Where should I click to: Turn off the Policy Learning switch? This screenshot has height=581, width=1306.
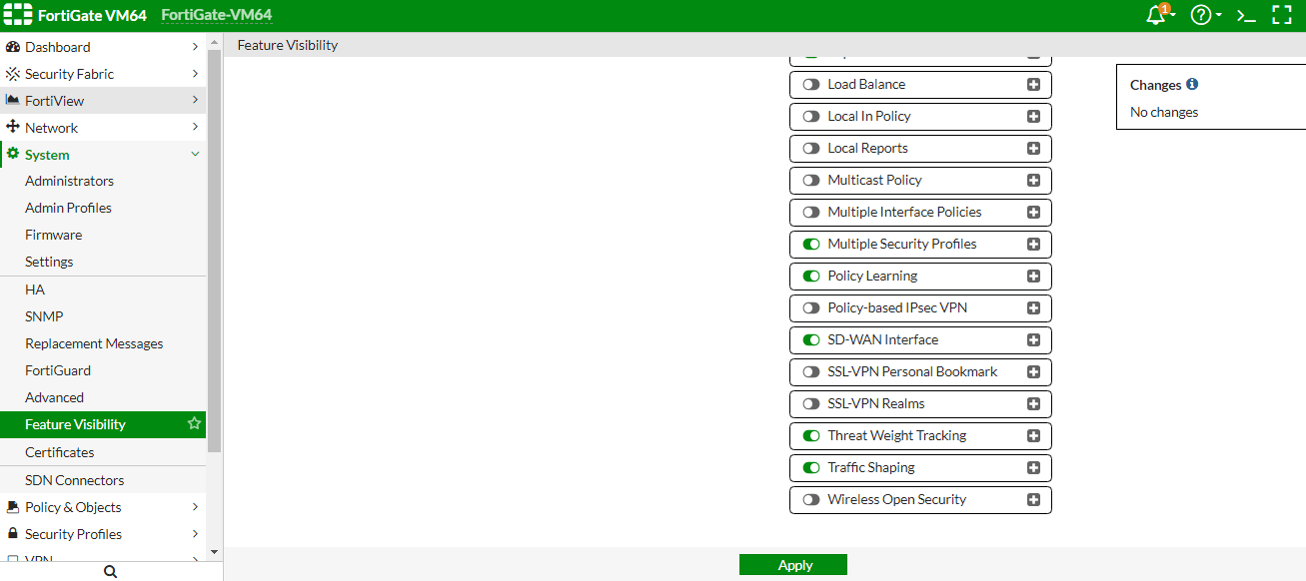[811, 277]
